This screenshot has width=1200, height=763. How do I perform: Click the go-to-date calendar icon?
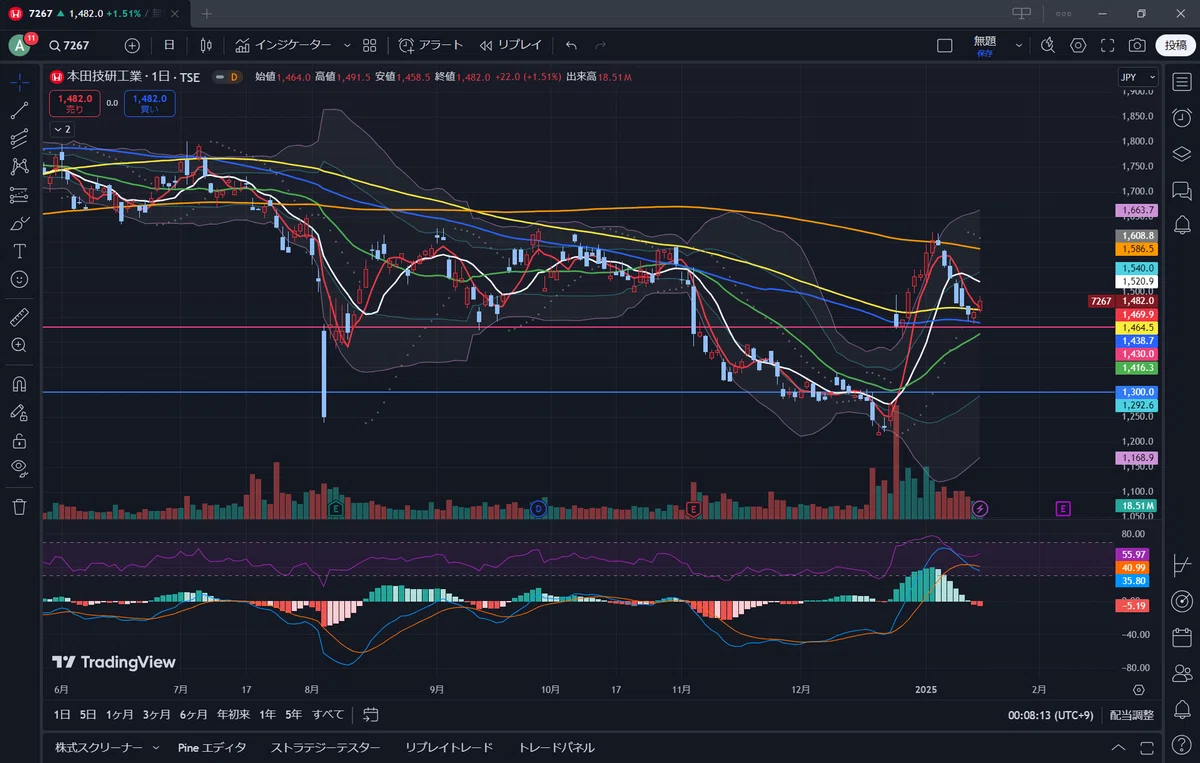371,714
